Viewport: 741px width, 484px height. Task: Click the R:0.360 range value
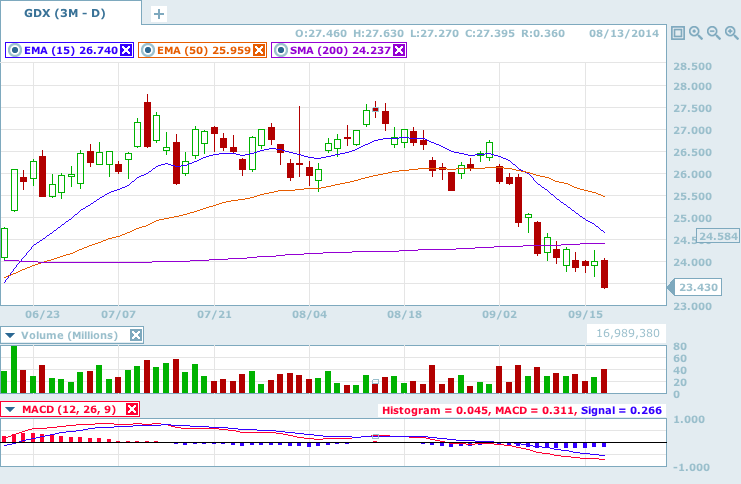(x=543, y=34)
